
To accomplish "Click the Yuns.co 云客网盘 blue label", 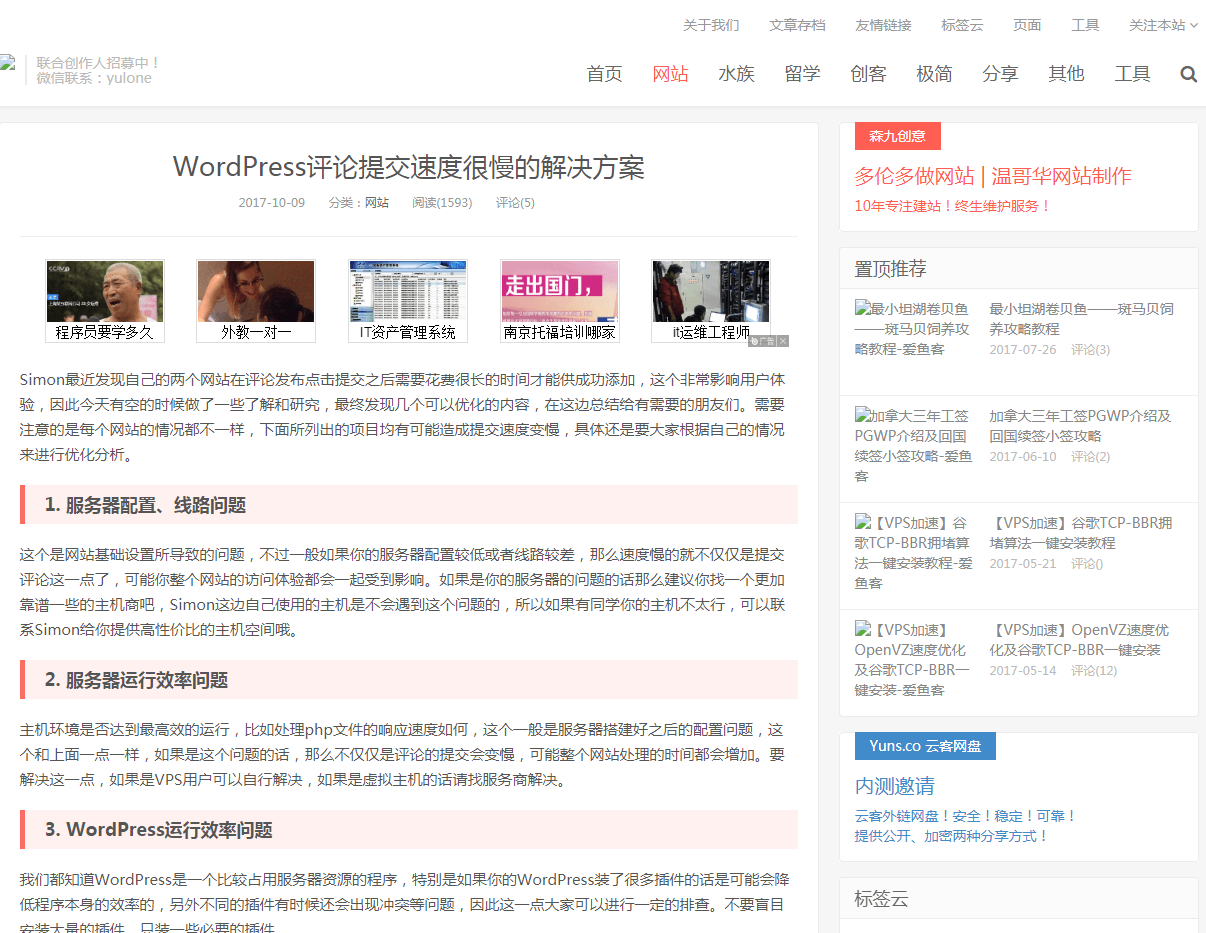I will click(x=925, y=746).
